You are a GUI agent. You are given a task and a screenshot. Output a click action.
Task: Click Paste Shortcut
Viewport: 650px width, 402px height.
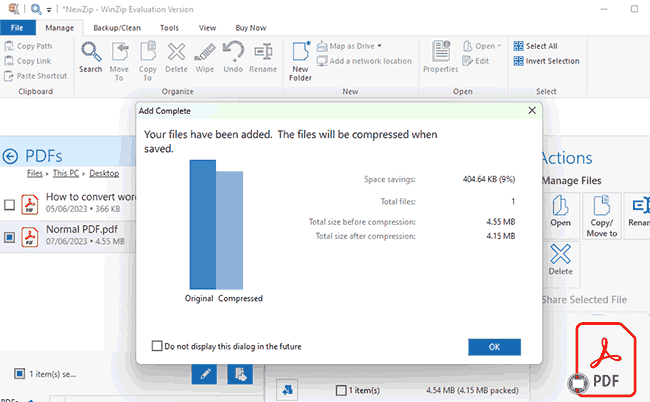tap(35, 76)
